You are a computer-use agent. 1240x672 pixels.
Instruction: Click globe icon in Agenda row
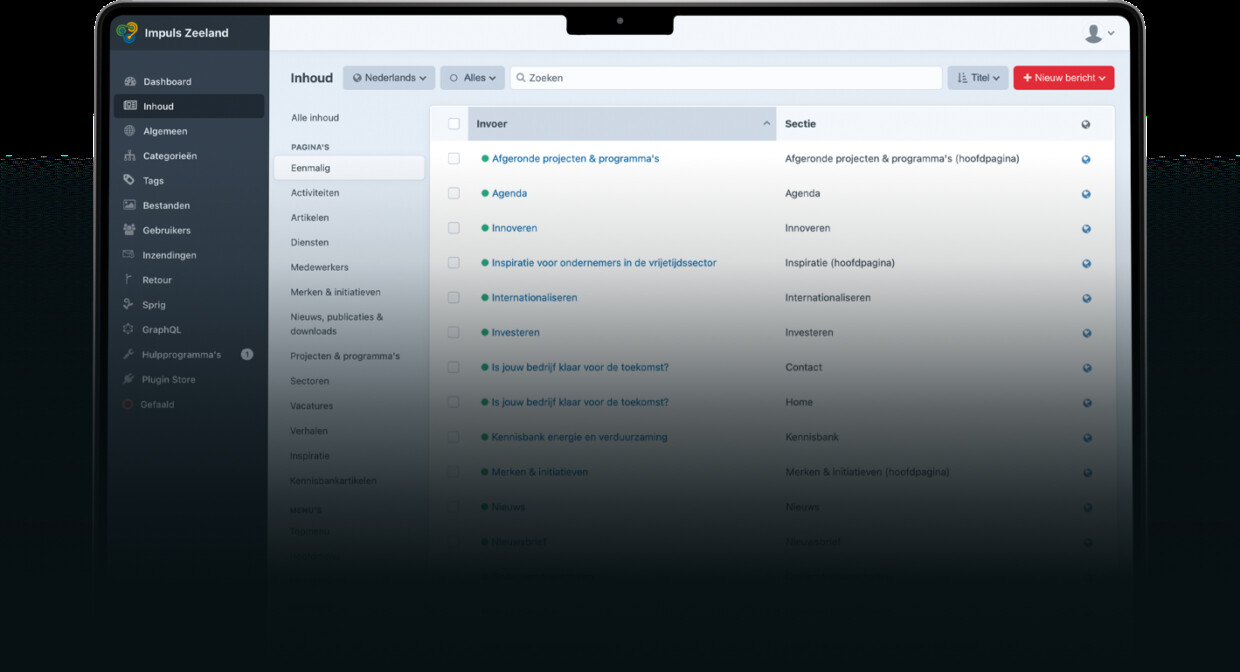[x=1086, y=194]
